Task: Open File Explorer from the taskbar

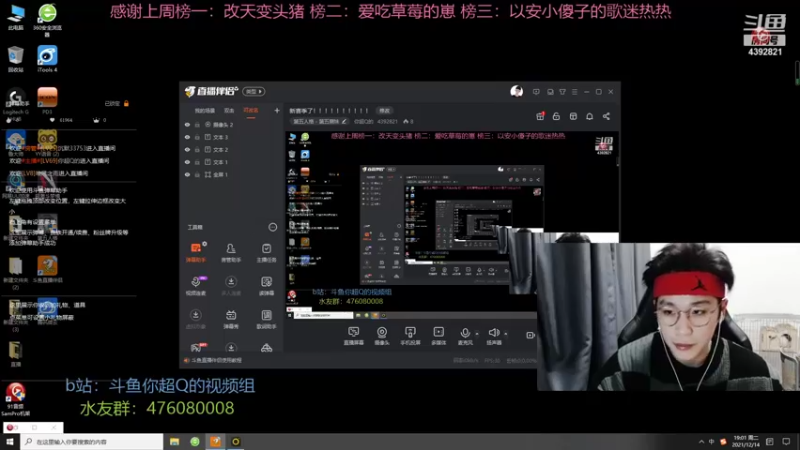Action: click(x=174, y=441)
